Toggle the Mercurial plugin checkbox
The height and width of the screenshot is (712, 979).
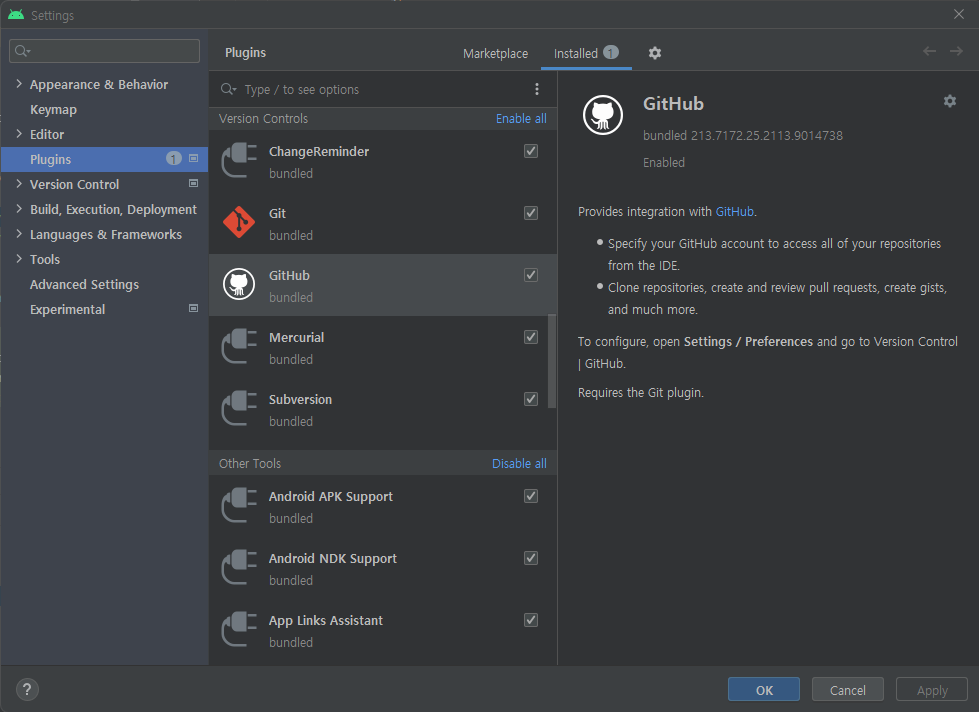coord(531,337)
